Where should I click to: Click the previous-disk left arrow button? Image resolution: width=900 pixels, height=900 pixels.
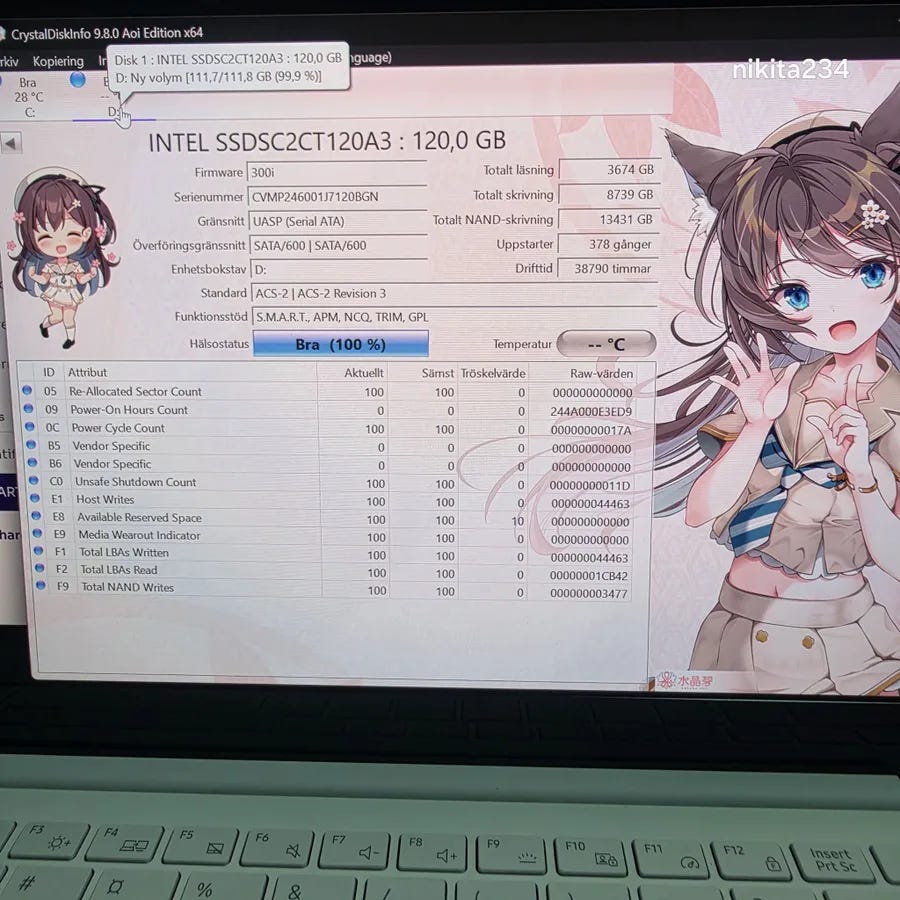[10, 143]
